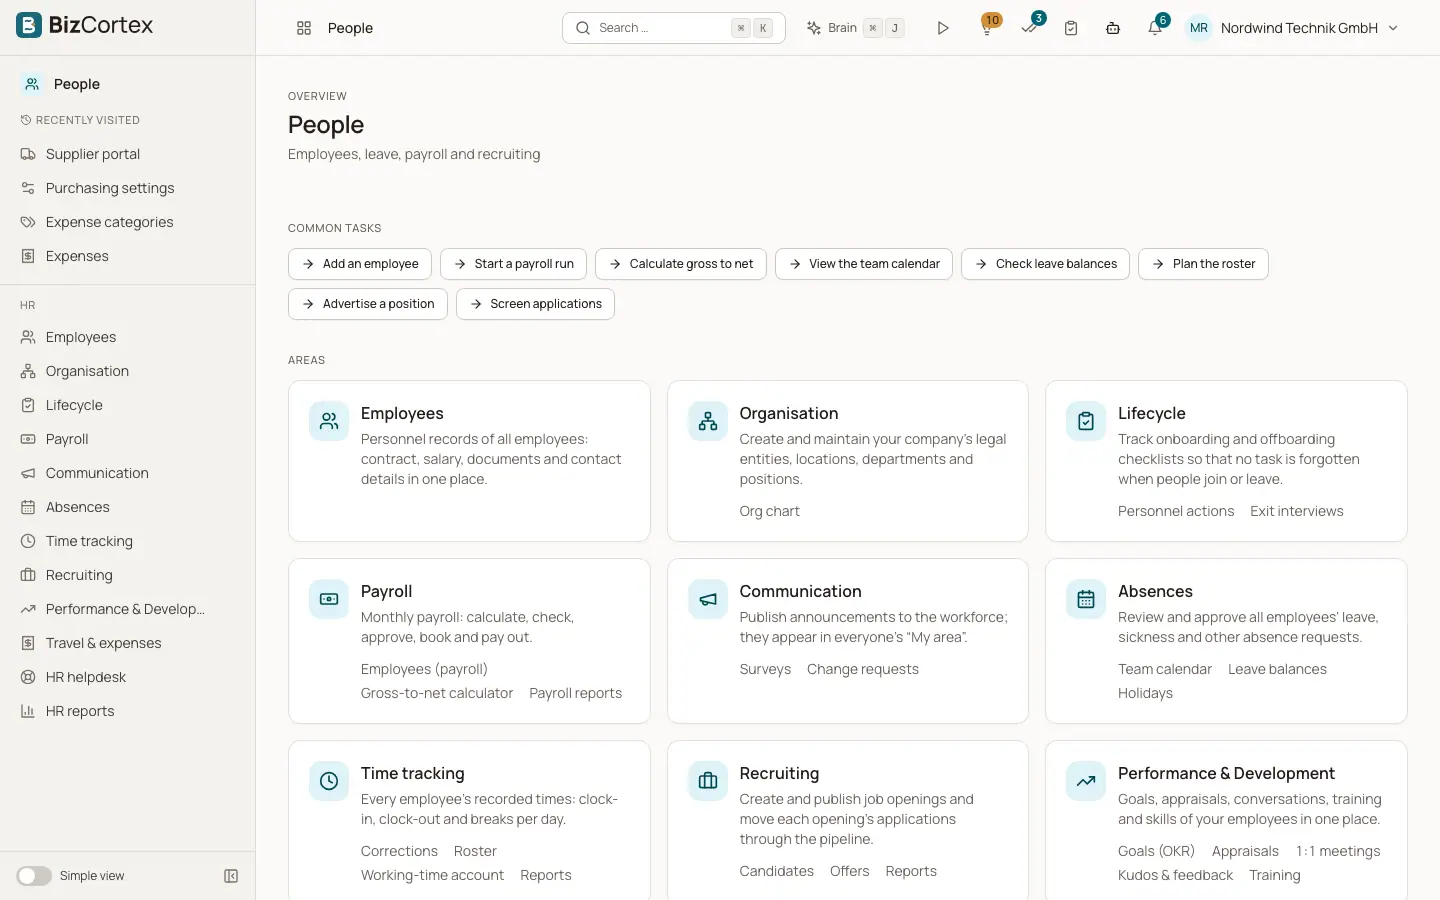Open the clipboard icon in top bar

1071,28
